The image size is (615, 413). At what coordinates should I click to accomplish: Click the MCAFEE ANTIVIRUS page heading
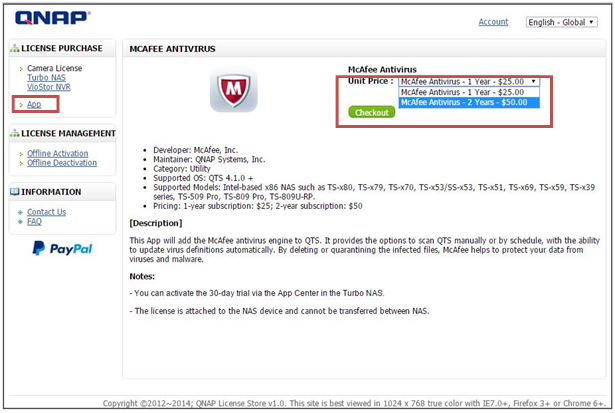point(172,49)
